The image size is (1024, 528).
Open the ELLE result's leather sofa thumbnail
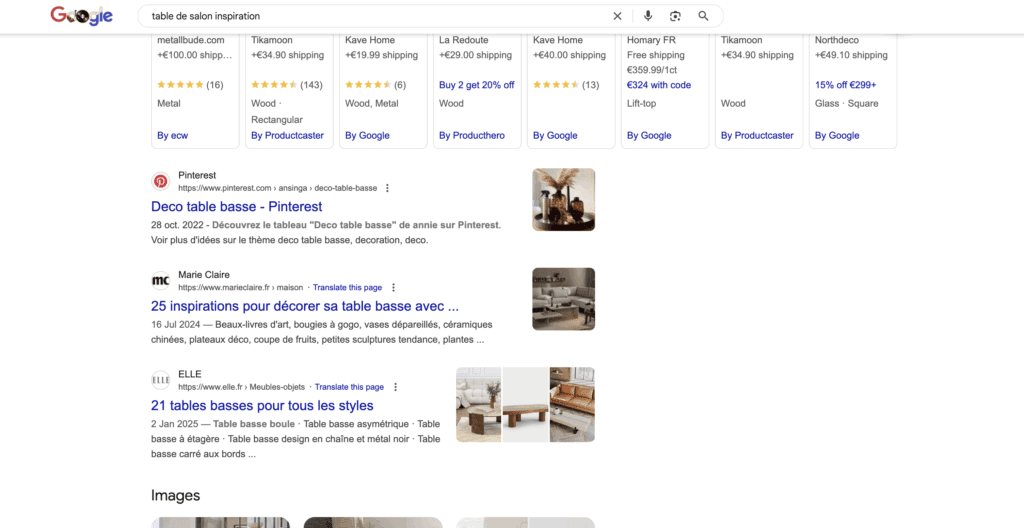(573, 404)
